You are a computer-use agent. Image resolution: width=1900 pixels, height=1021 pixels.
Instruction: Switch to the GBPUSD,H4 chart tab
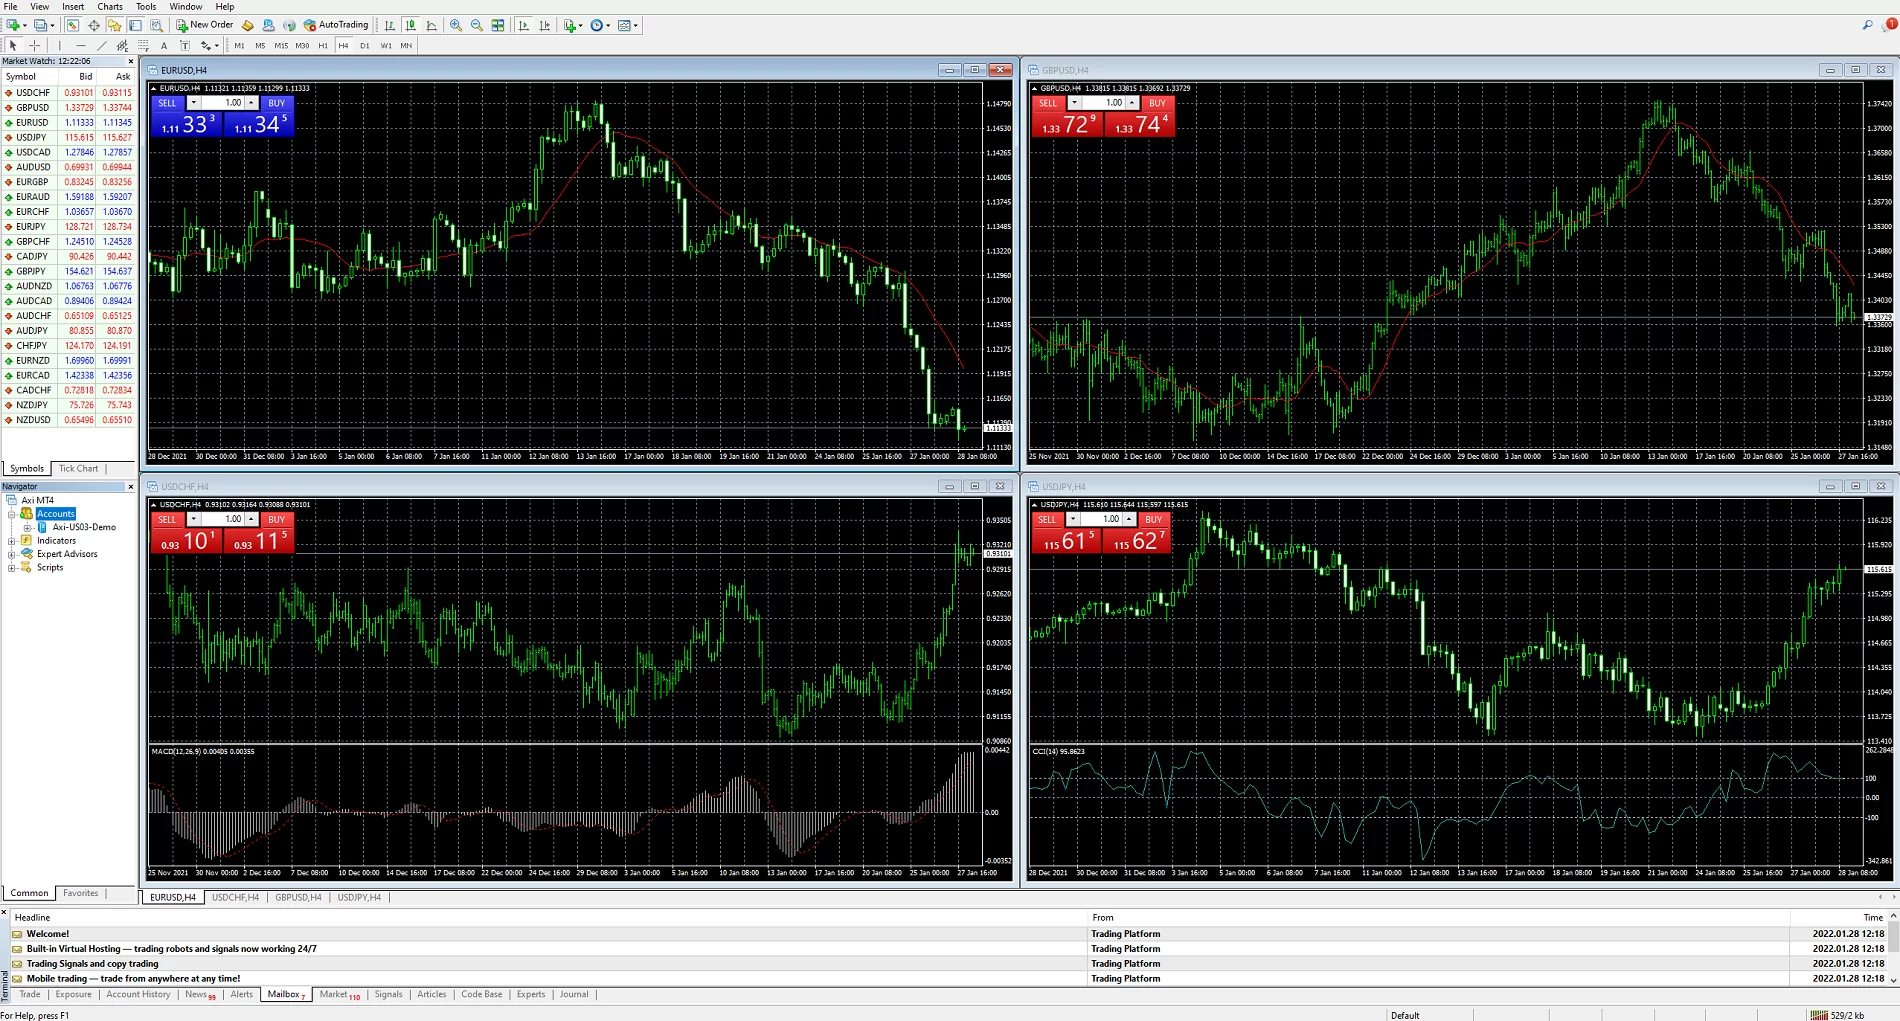coord(298,897)
